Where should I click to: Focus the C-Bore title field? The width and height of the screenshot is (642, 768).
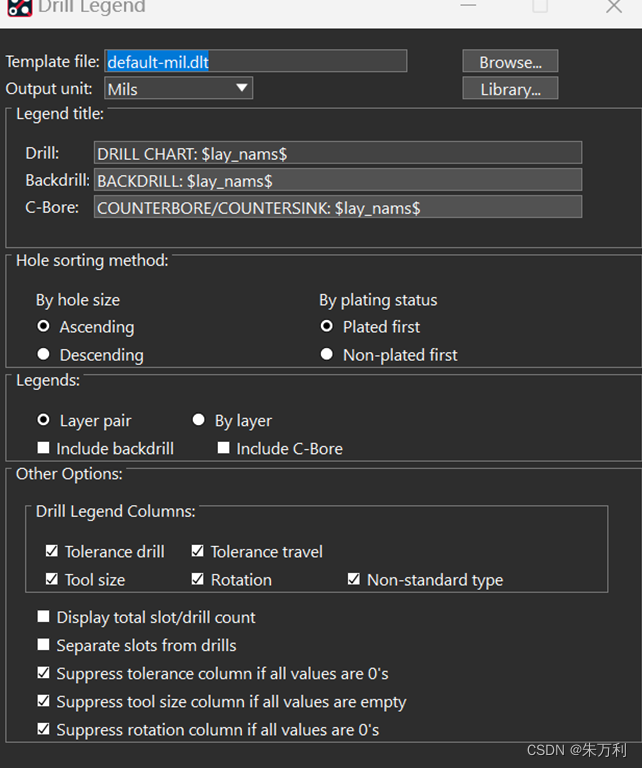pos(337,208)
